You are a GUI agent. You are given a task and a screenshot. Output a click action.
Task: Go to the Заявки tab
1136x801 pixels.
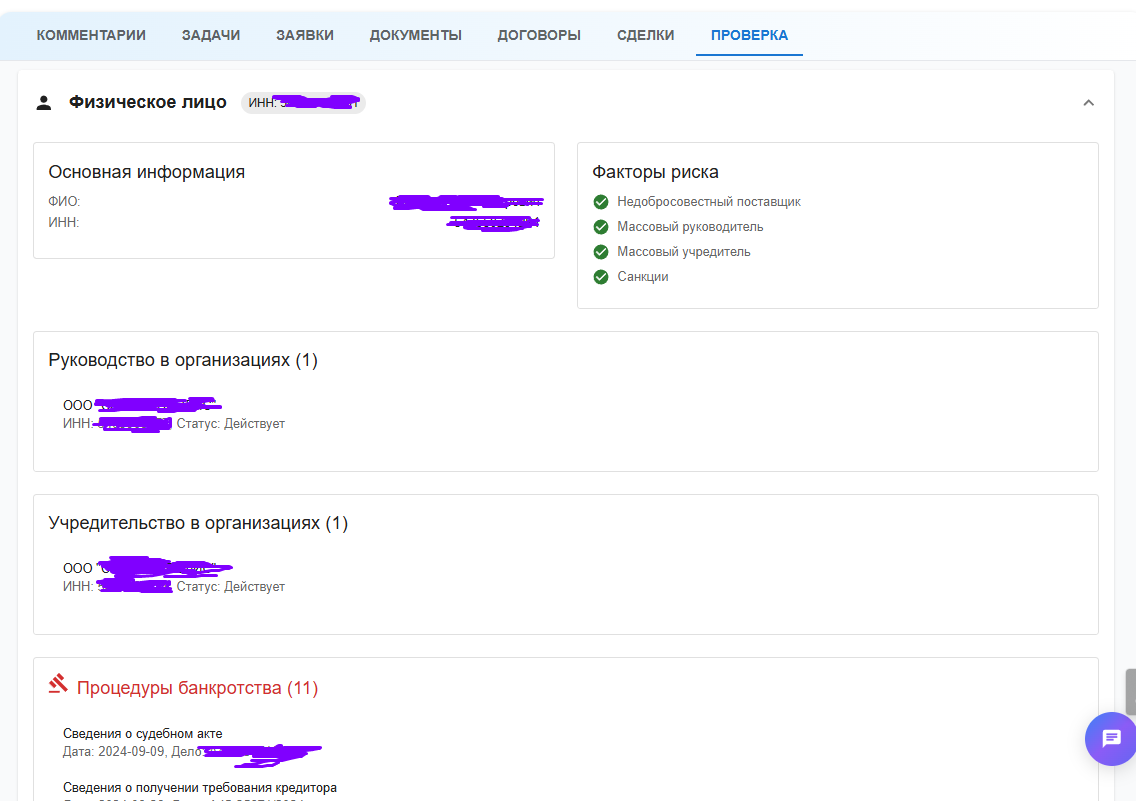tap(305, 35)
